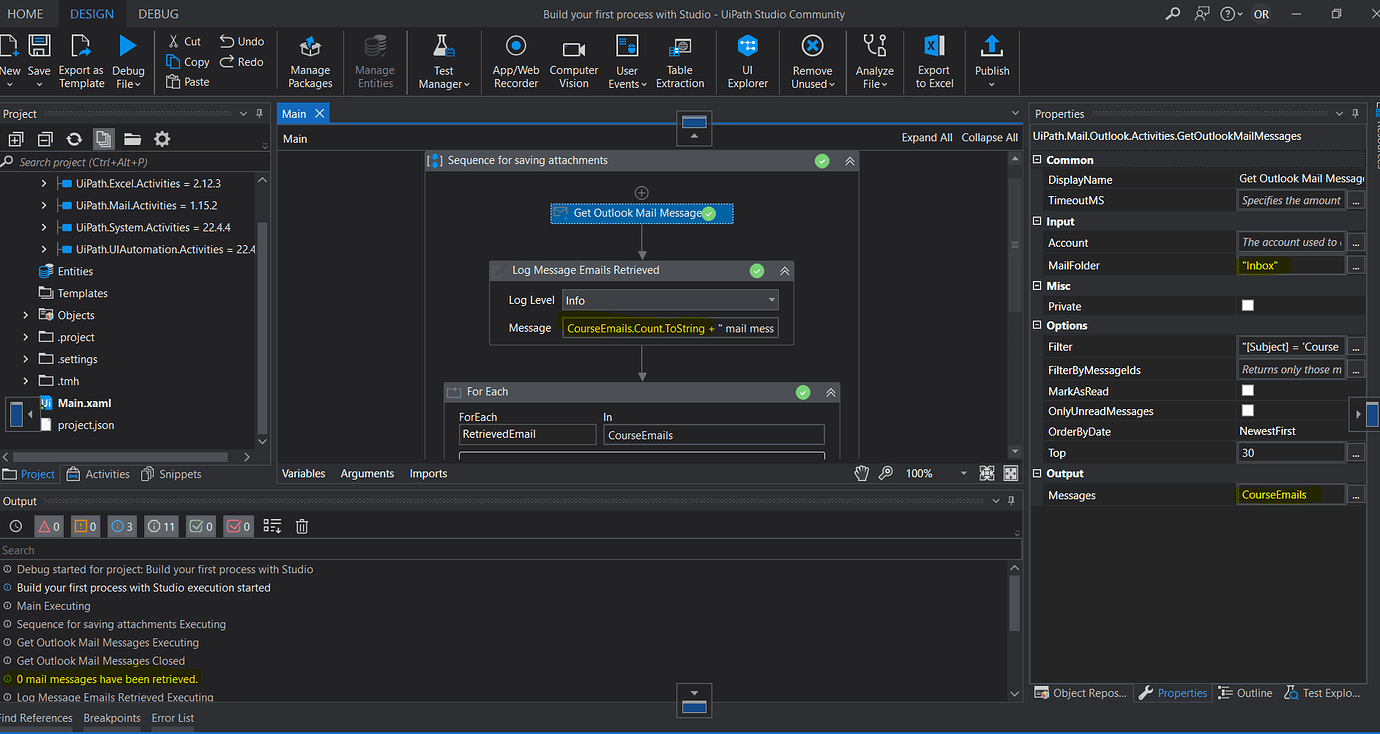Click the Table Extraction icon
Image resolution: width=1380 pixels, height=734 pixels.
coord(680,61)
